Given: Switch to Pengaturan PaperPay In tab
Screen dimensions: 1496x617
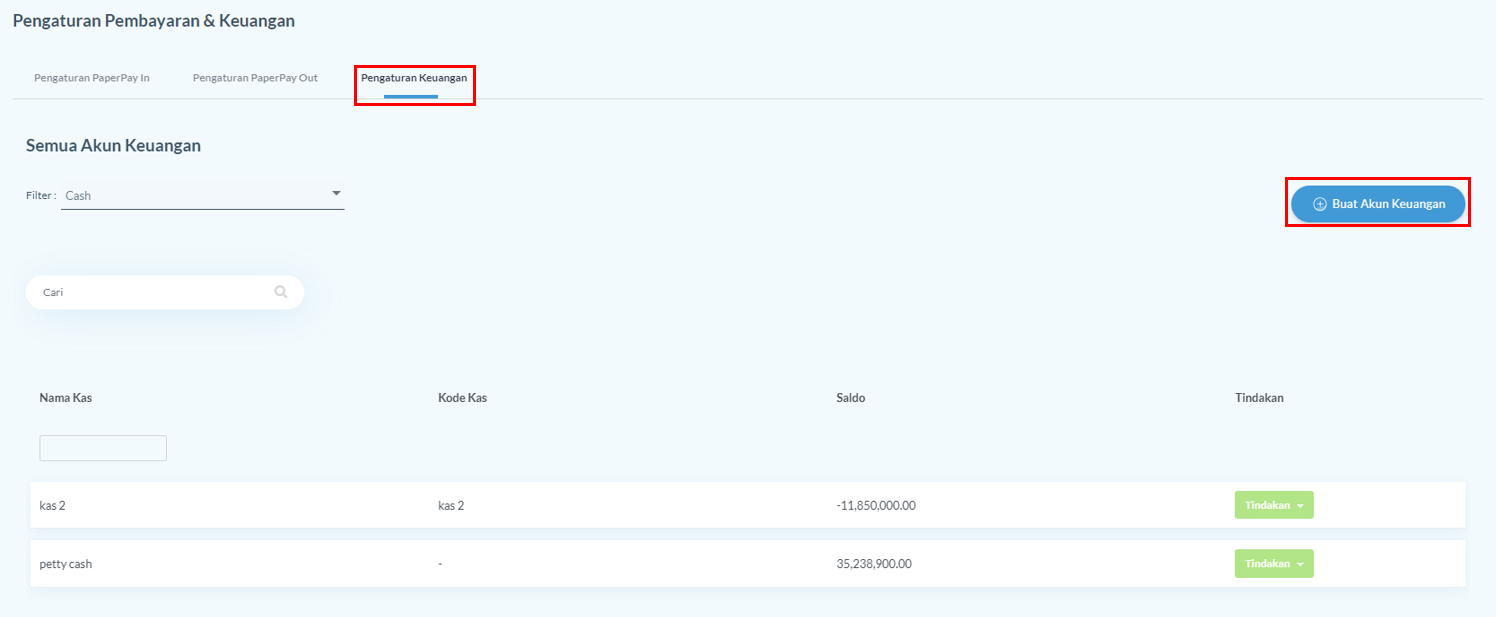Looking at the screenshot, I should (x=92, y=77).
